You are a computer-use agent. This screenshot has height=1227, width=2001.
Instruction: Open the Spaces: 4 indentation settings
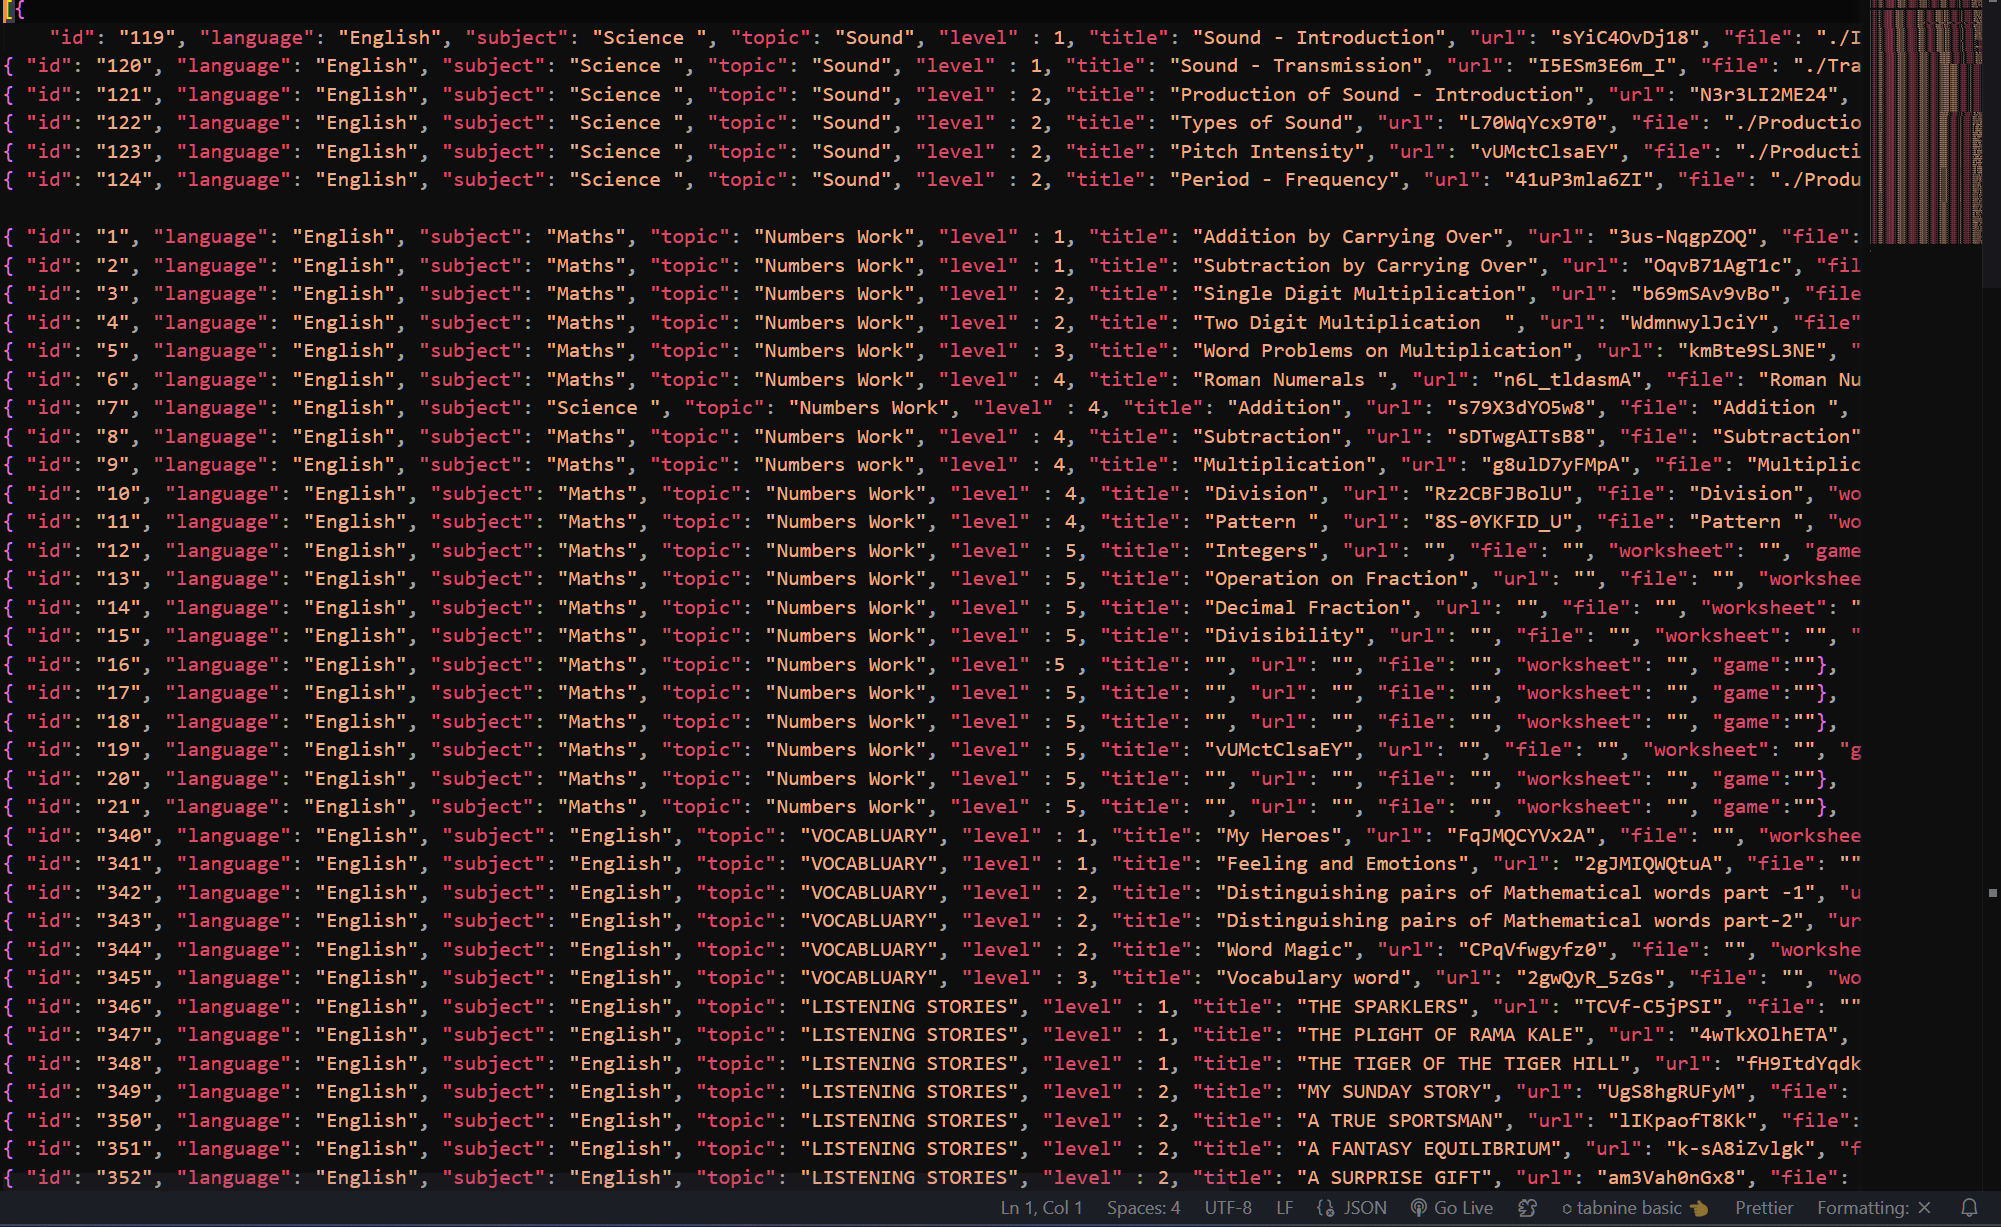tap(1143, 1208)
